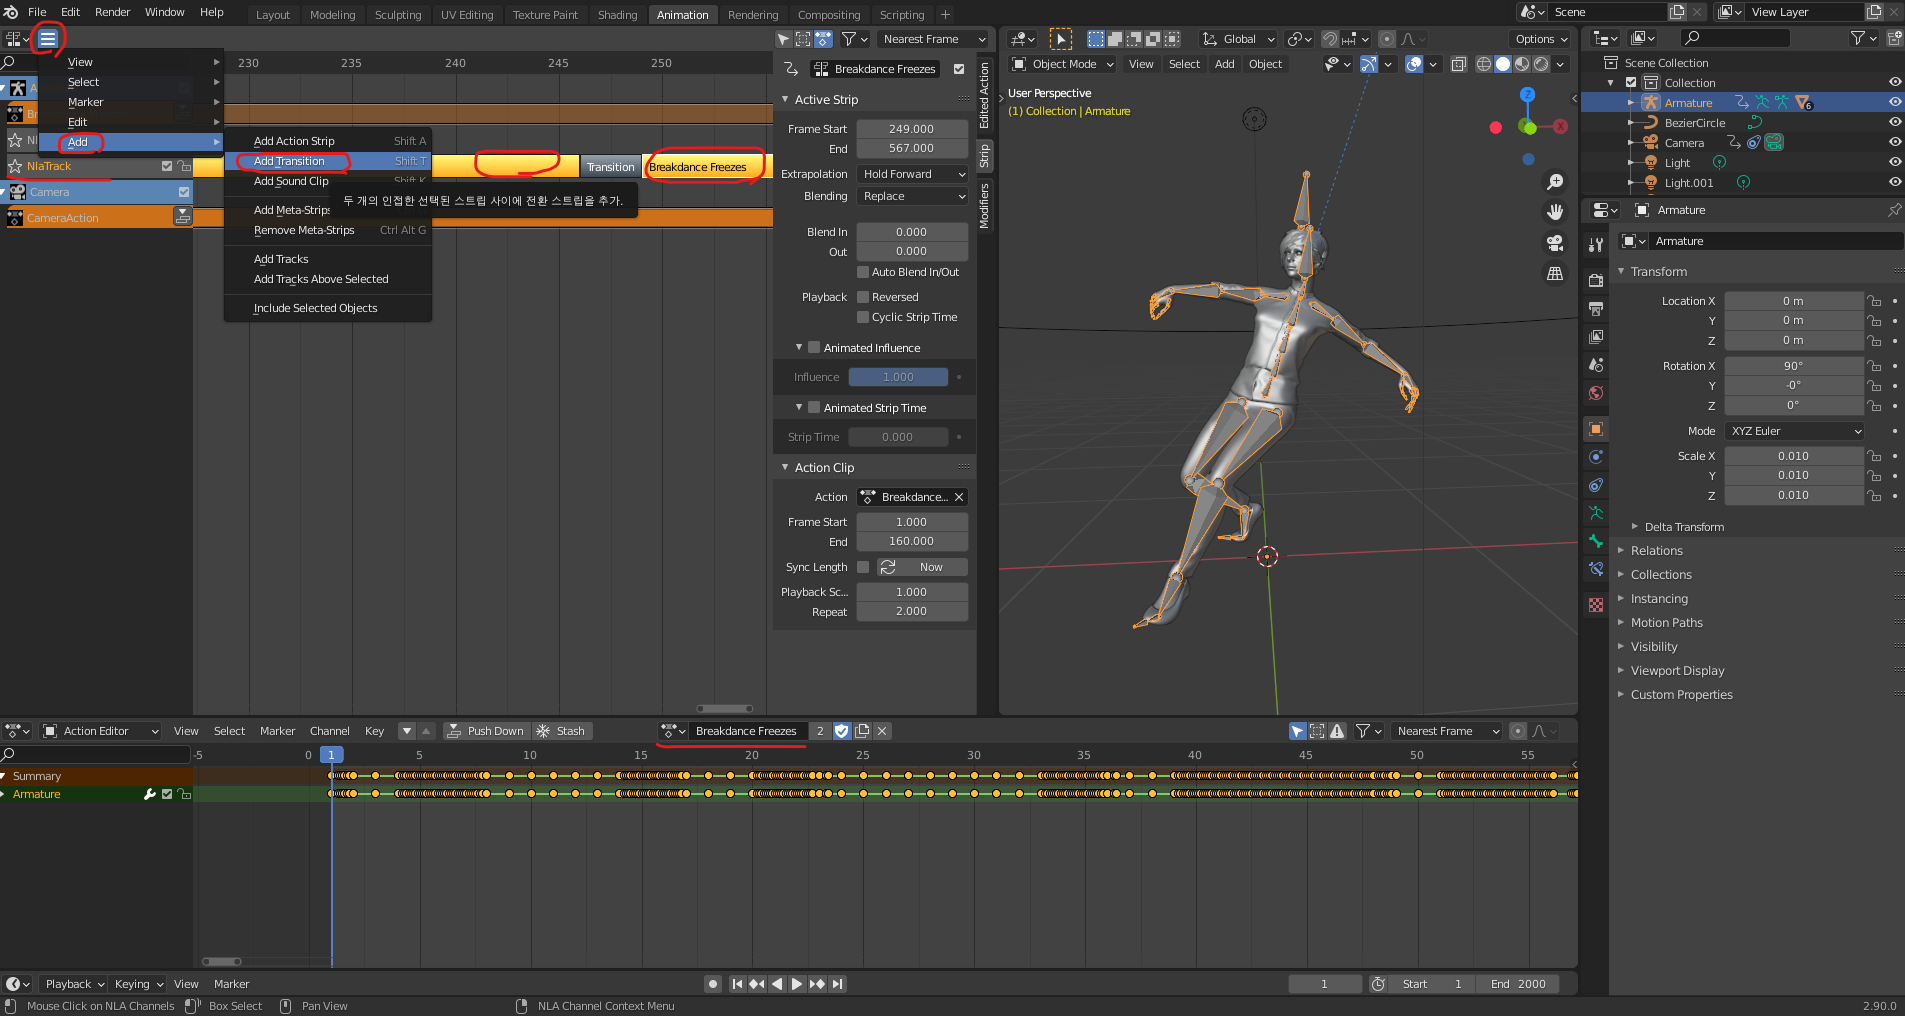Open the NLA editor hamburger menu icon
The image size is (1905, 1016).
pos(47,39)
